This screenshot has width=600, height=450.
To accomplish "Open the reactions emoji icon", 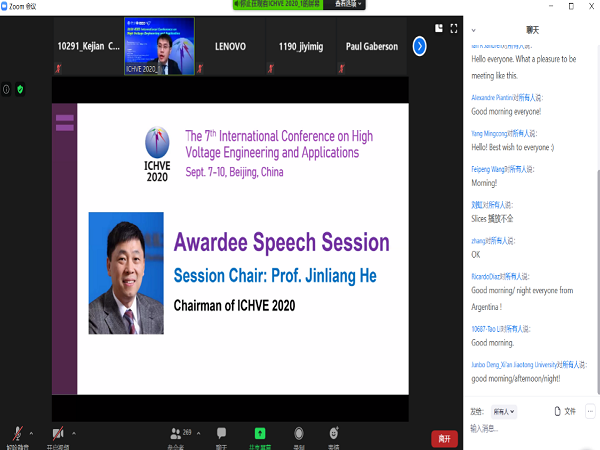I will tap(334, 433).
